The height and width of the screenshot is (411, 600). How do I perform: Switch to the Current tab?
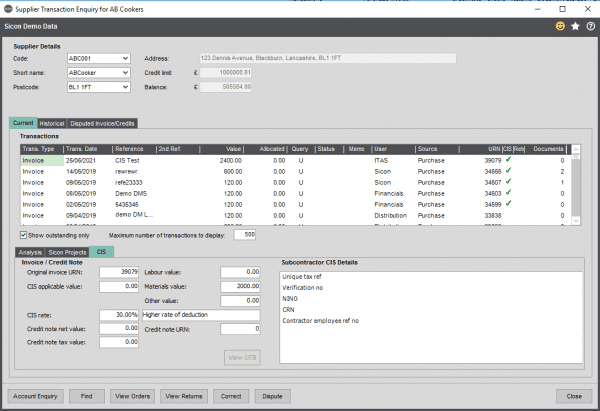click(x=23, y=123)
